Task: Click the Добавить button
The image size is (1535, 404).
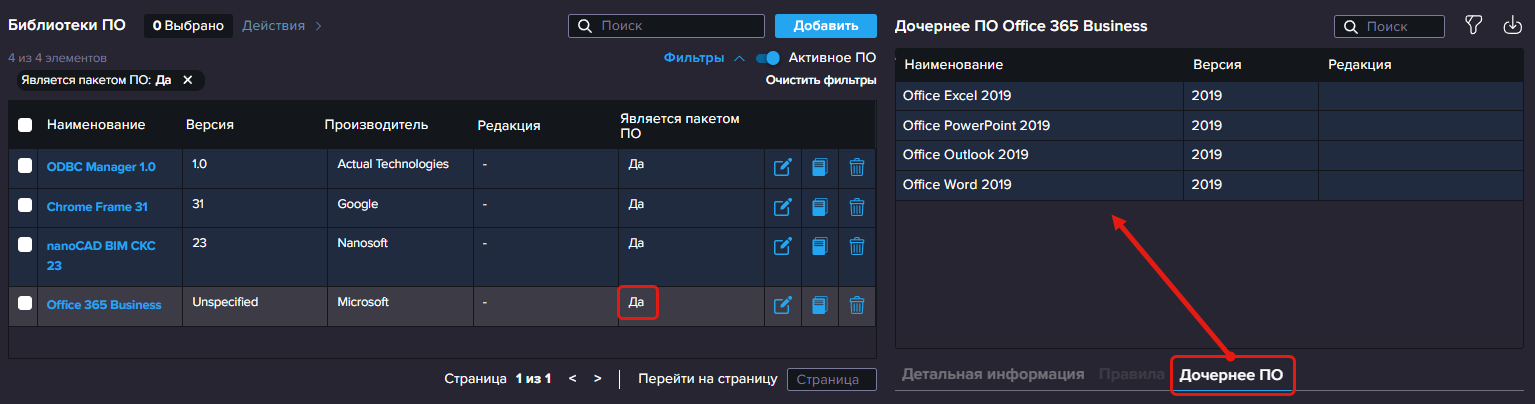Action: [x=825, y=26]
